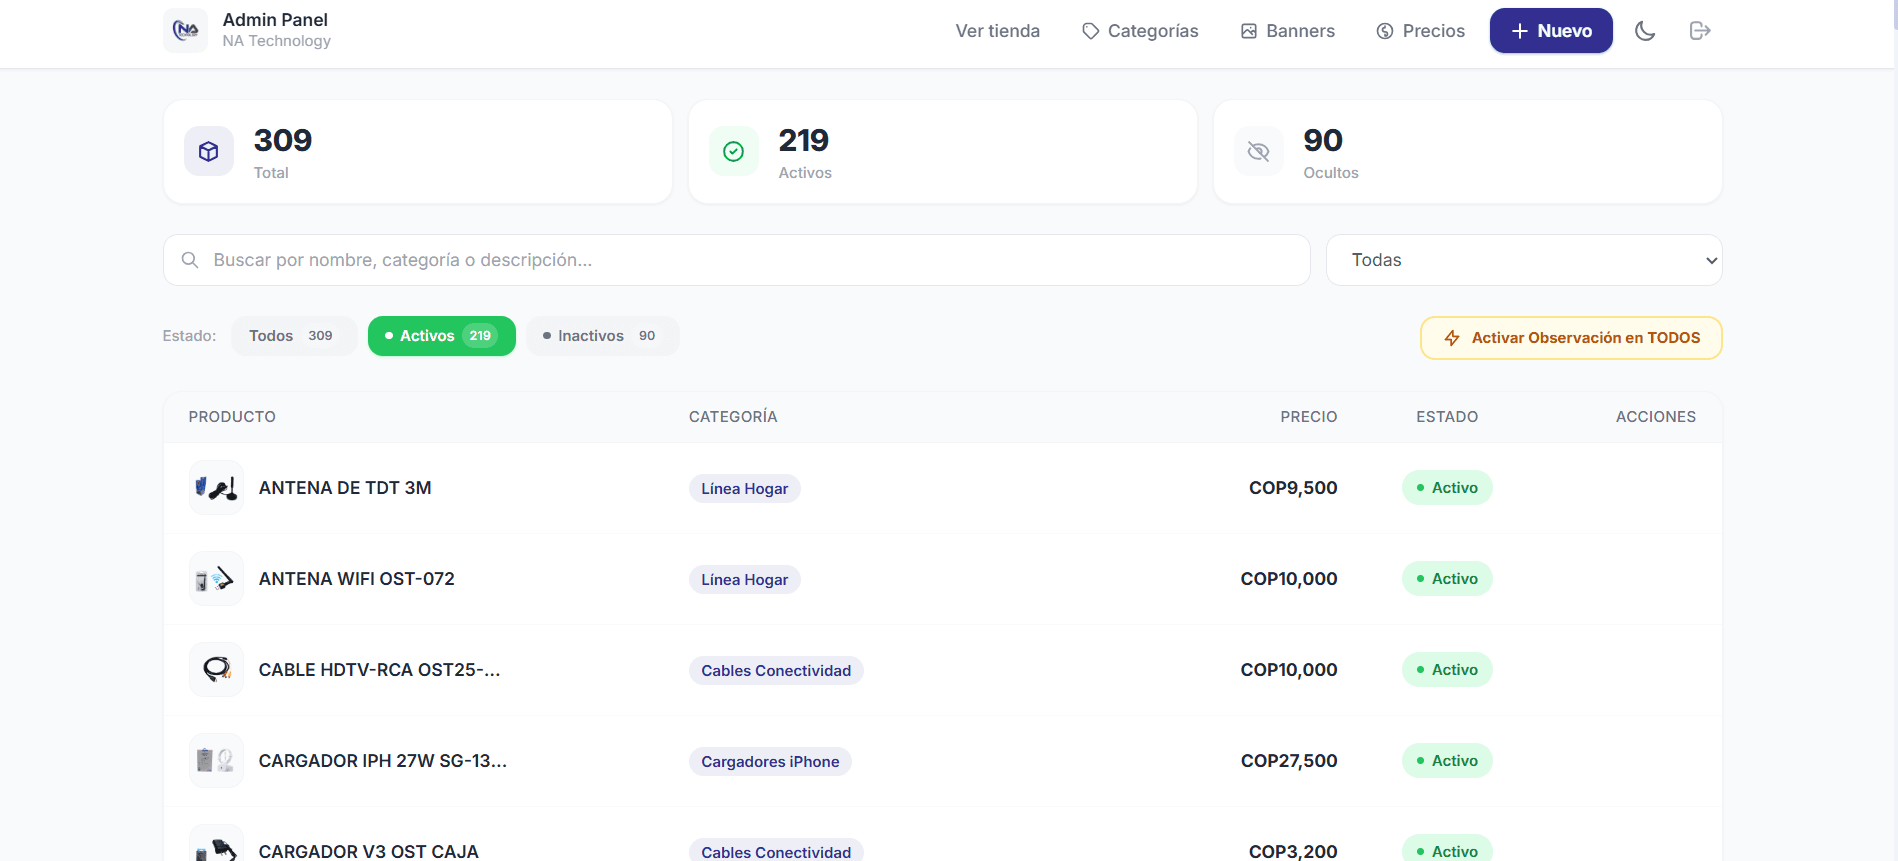Open ANTENA WIFI OST-072 product thumbnail
Viewport: 1898px width, 861px height.
216,579
